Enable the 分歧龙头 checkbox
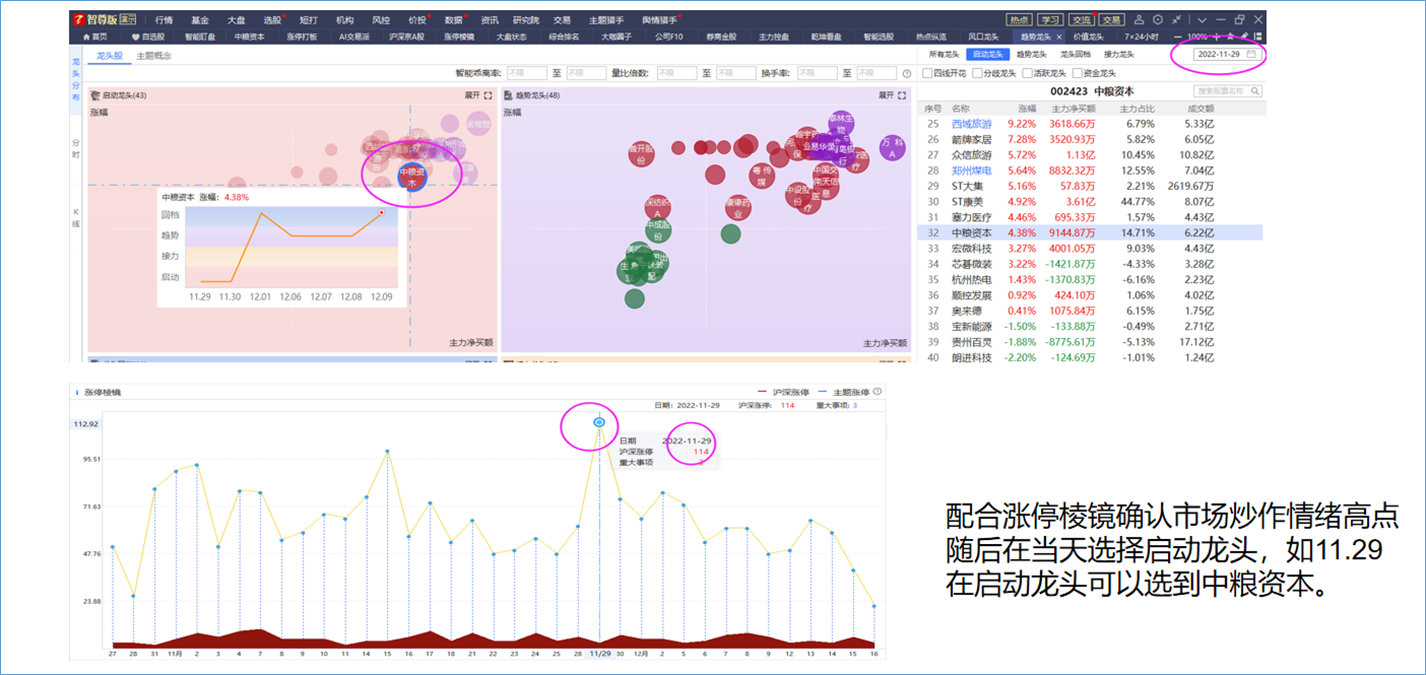The image size is (1426, 675). coord(977,73)
